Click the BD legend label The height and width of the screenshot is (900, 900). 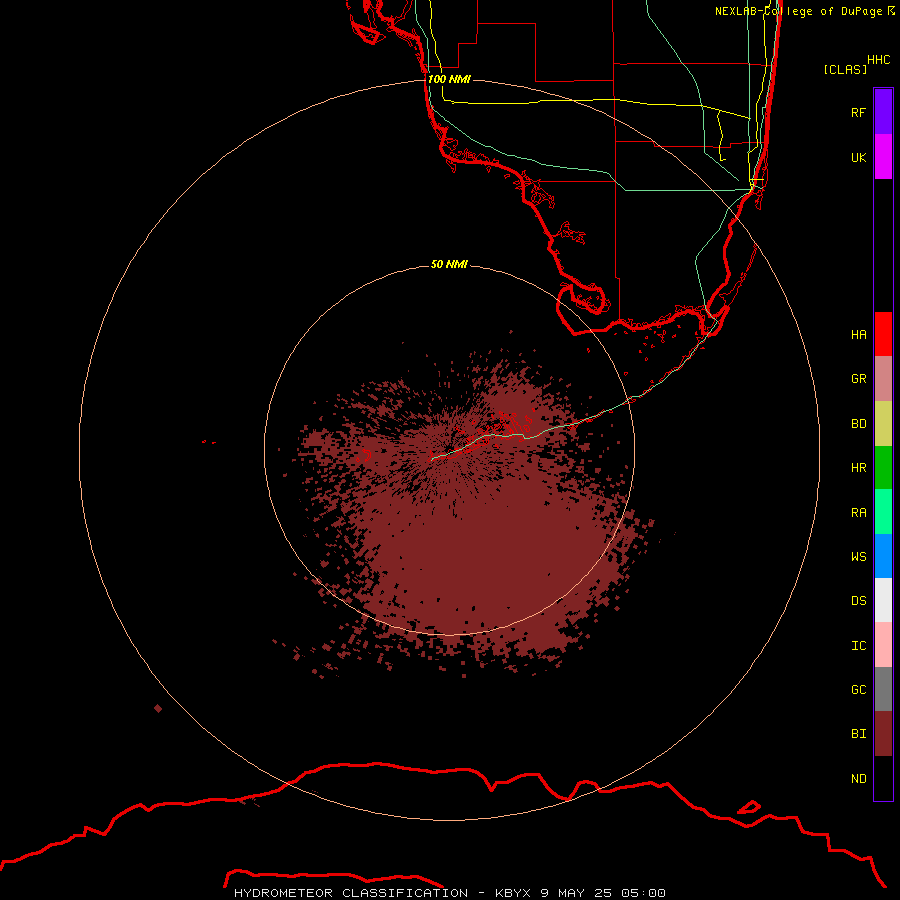pyautogui.click(x=859, y=424)
